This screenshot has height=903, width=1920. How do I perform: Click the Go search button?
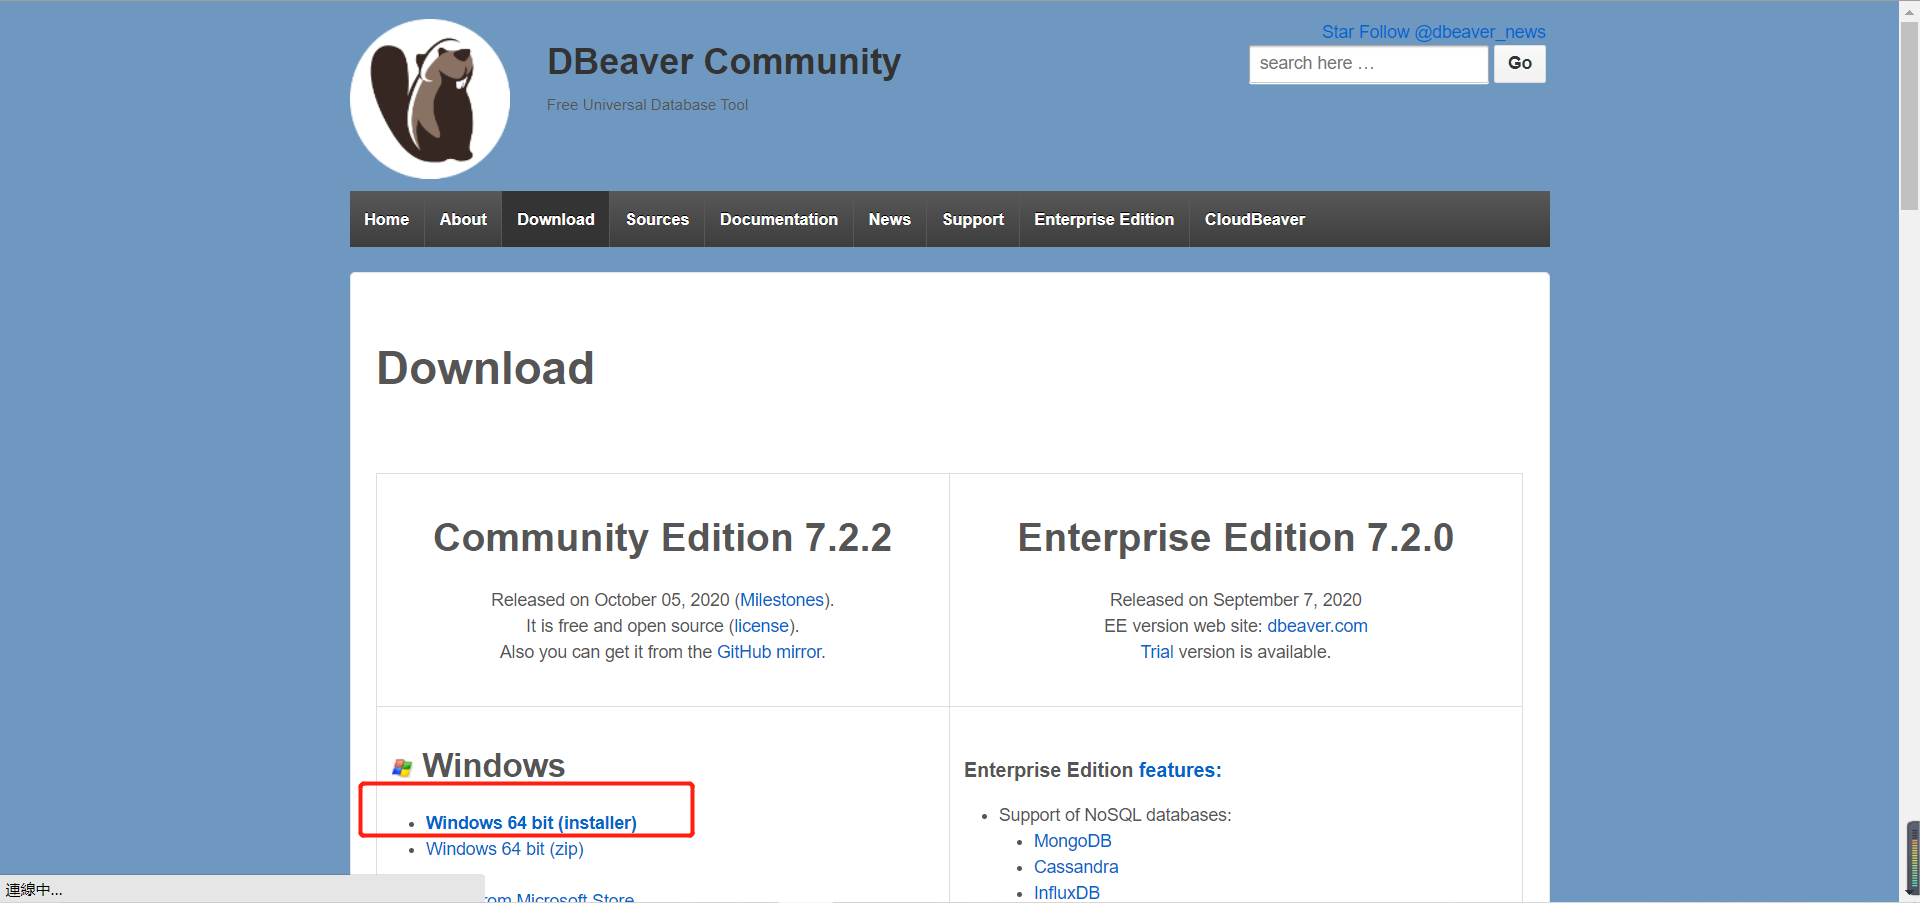pyautogui.click(x=1518, y=63)
